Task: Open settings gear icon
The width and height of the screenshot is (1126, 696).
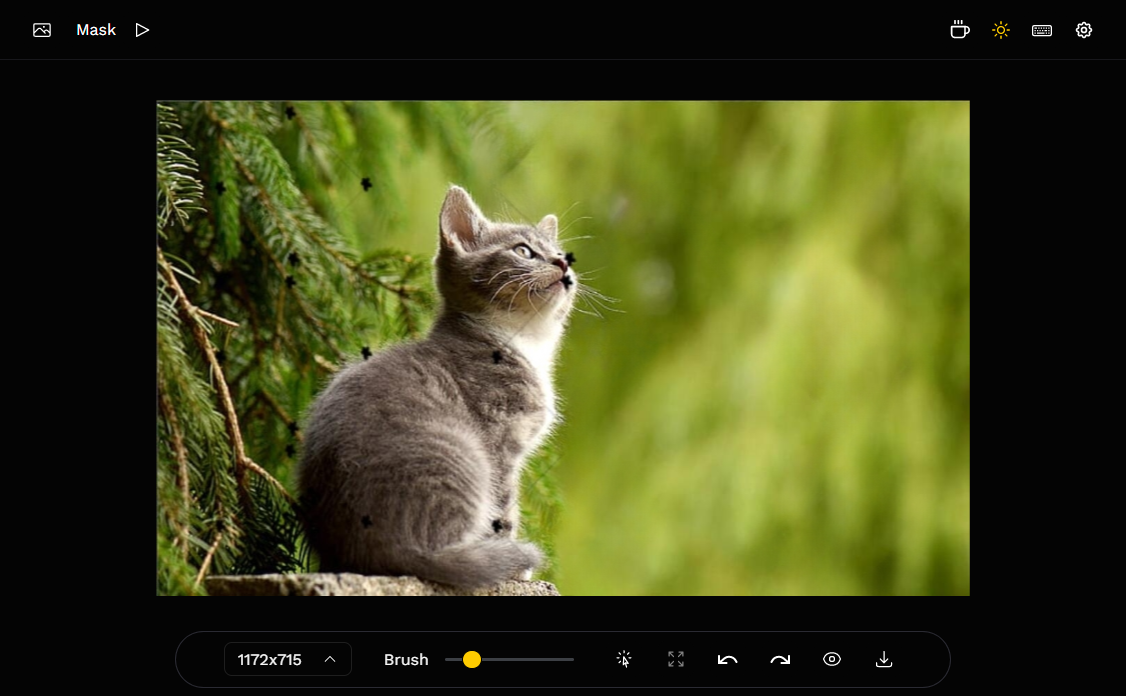Action: 1084,30
